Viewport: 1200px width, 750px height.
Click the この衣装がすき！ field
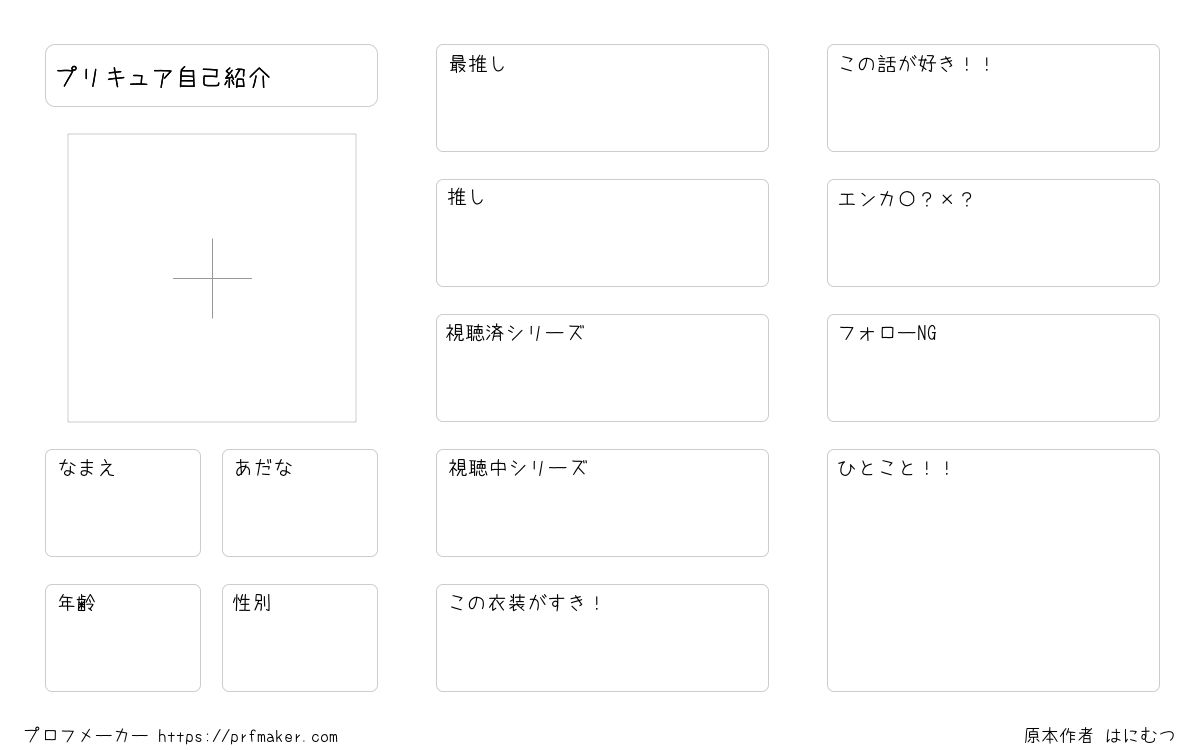[x=602, y=638]
